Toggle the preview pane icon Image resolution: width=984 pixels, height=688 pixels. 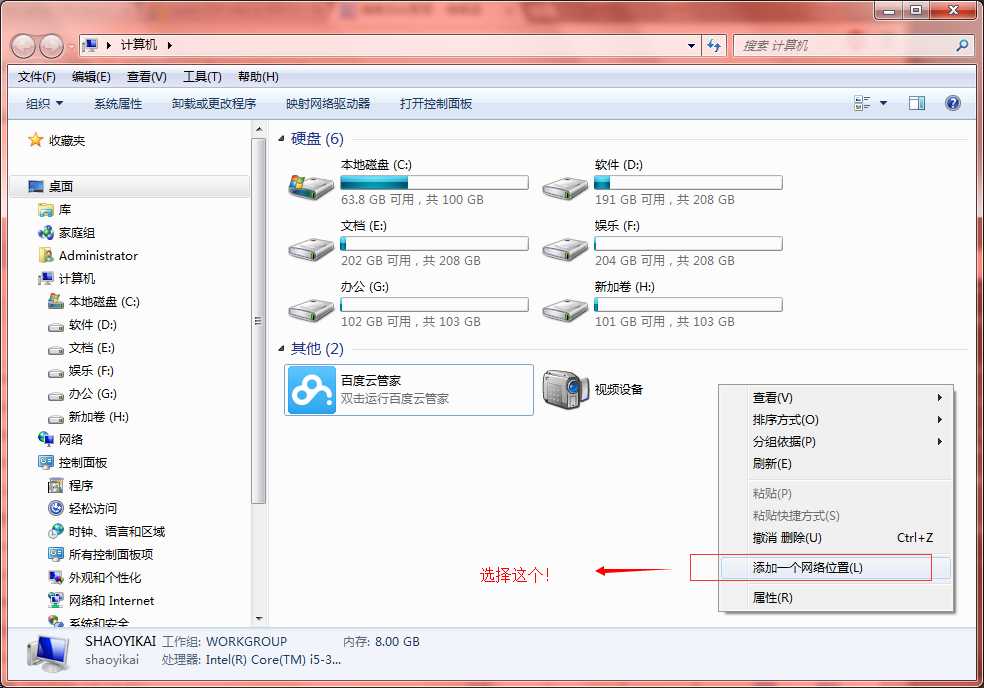917,103
